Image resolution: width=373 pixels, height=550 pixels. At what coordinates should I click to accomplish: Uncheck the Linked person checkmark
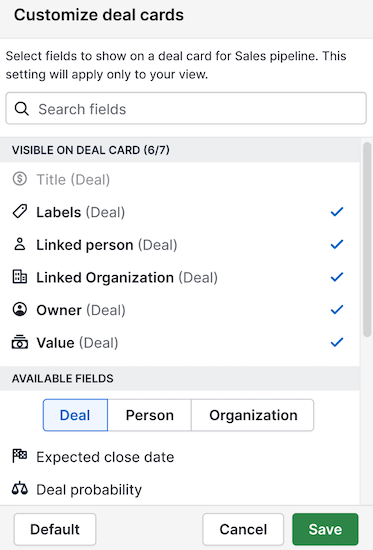[337, 244]
